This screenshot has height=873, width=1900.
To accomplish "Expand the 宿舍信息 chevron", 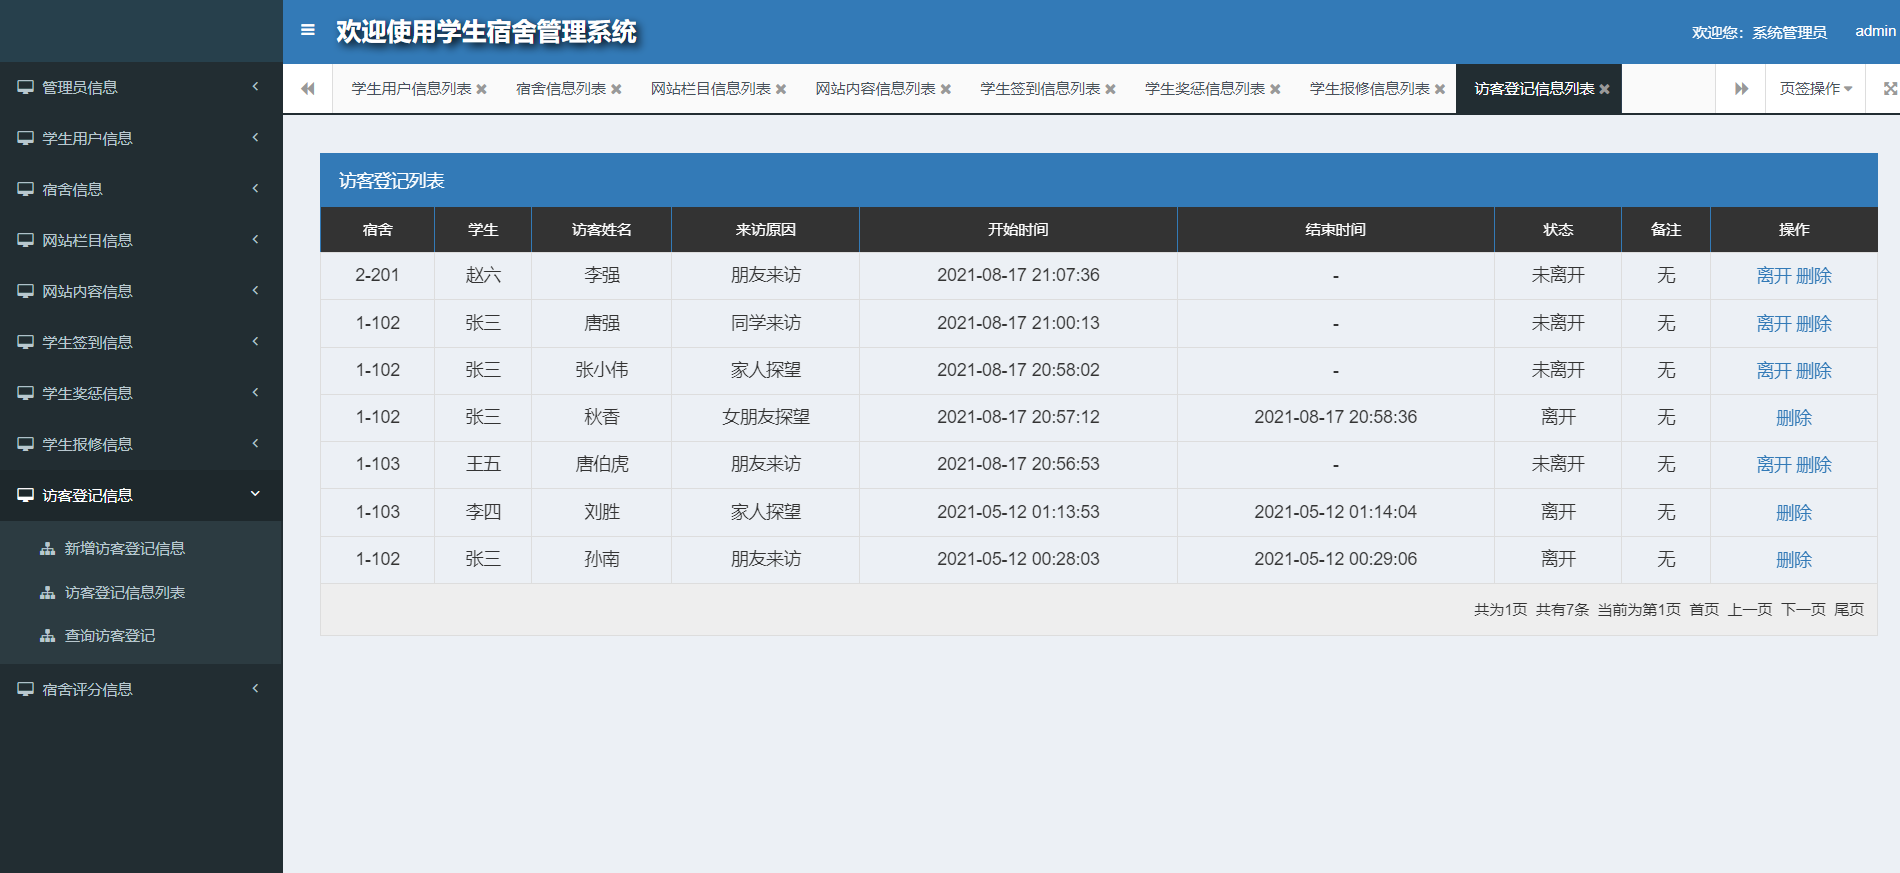I will pos(255,188).
